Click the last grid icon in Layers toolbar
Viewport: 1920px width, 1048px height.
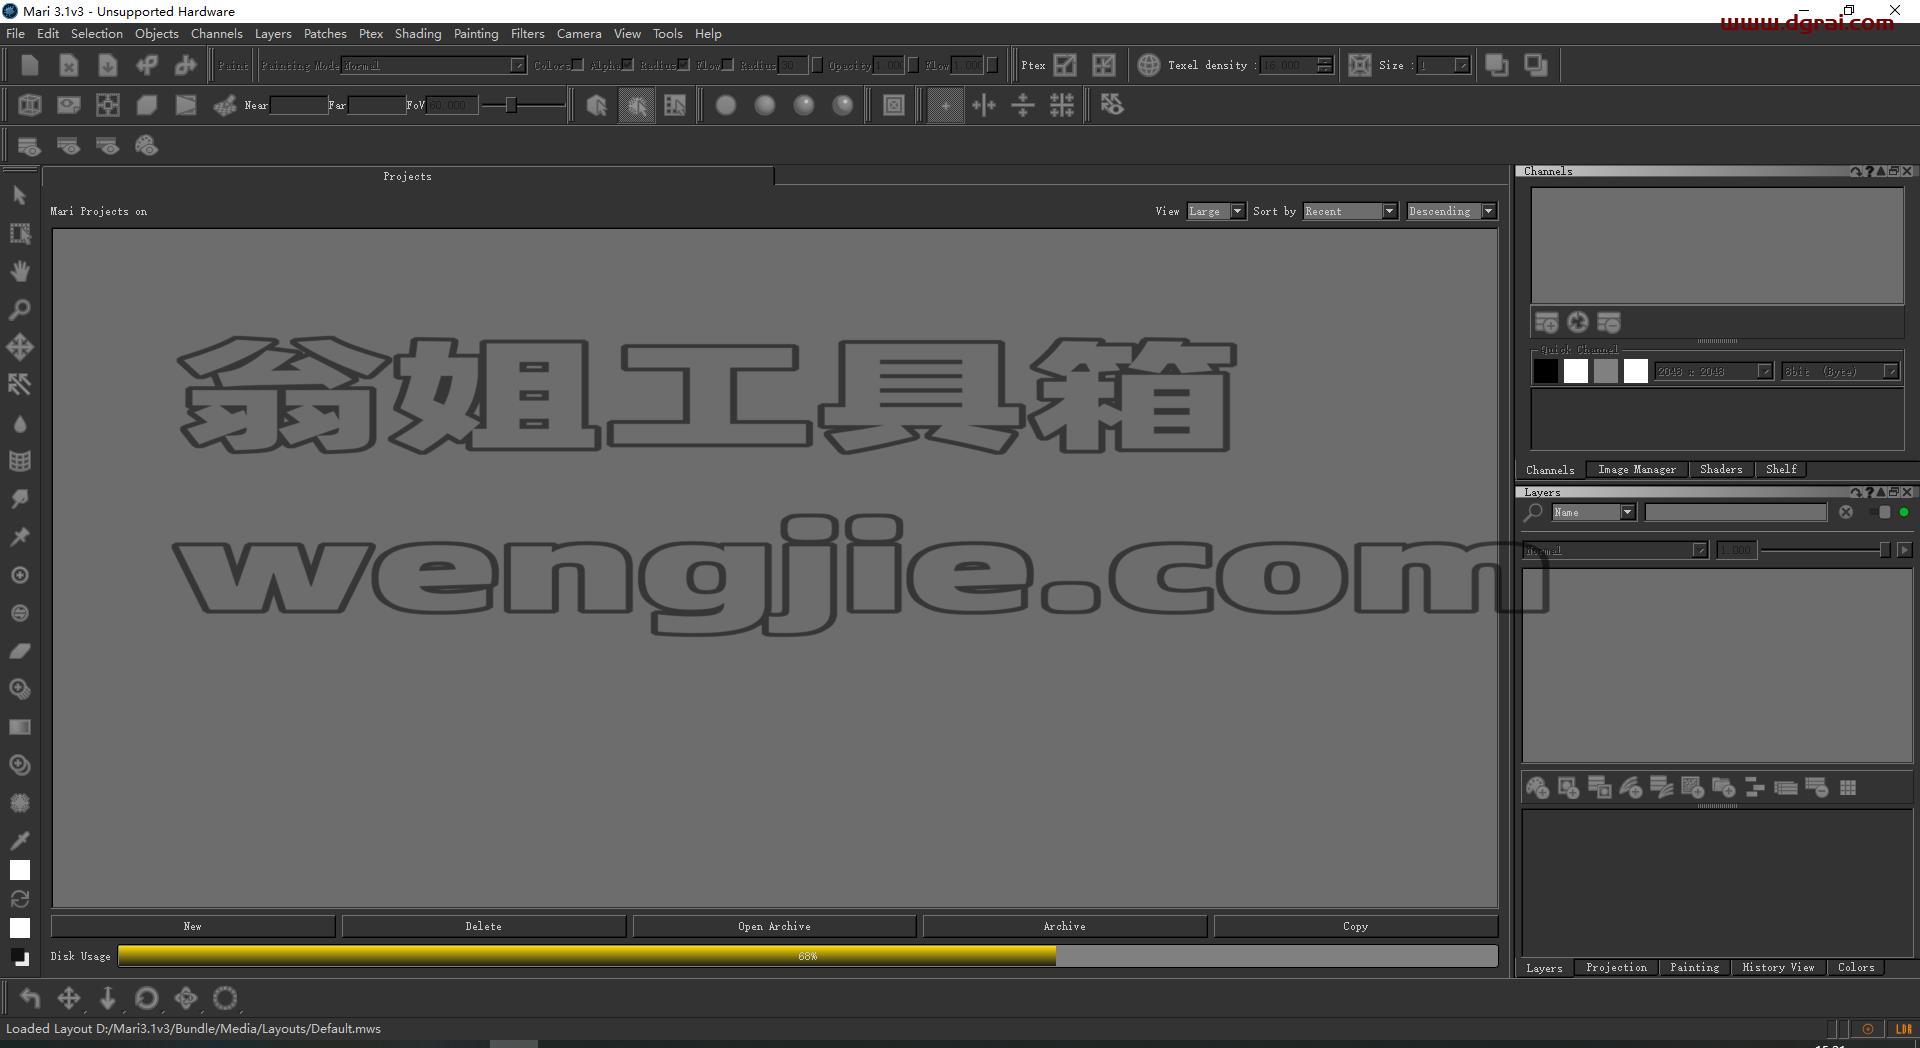click(1847, 788)
